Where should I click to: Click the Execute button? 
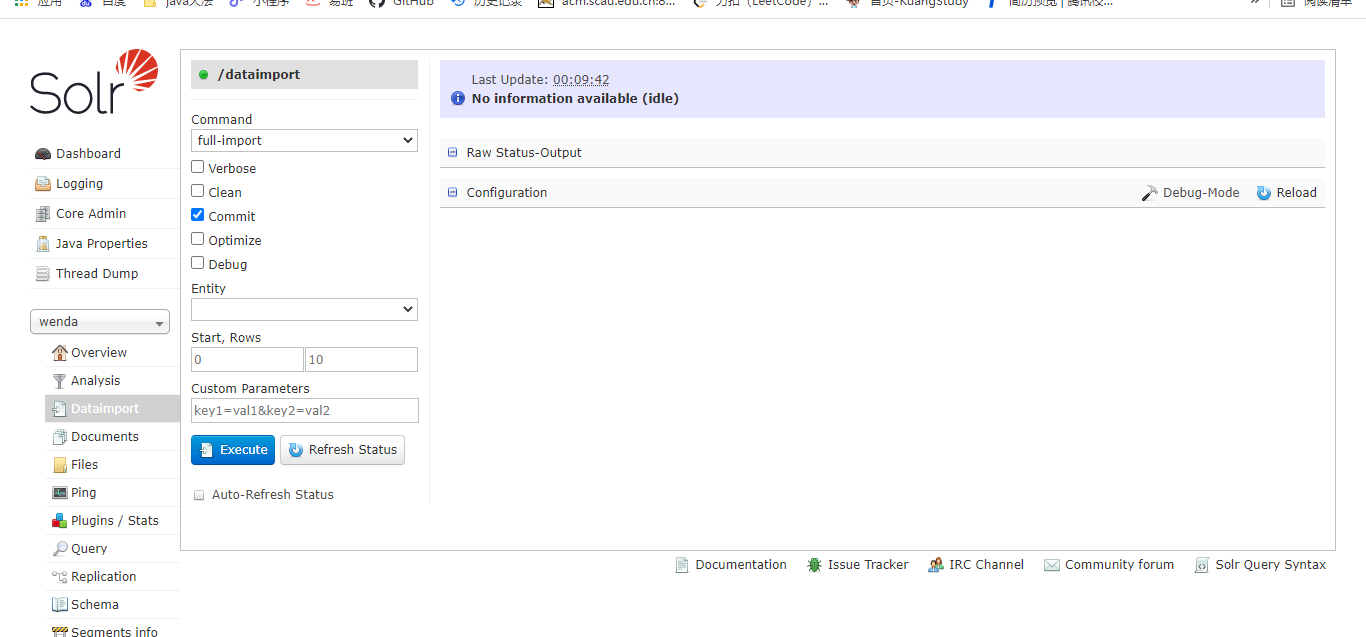tap(232, 450)
